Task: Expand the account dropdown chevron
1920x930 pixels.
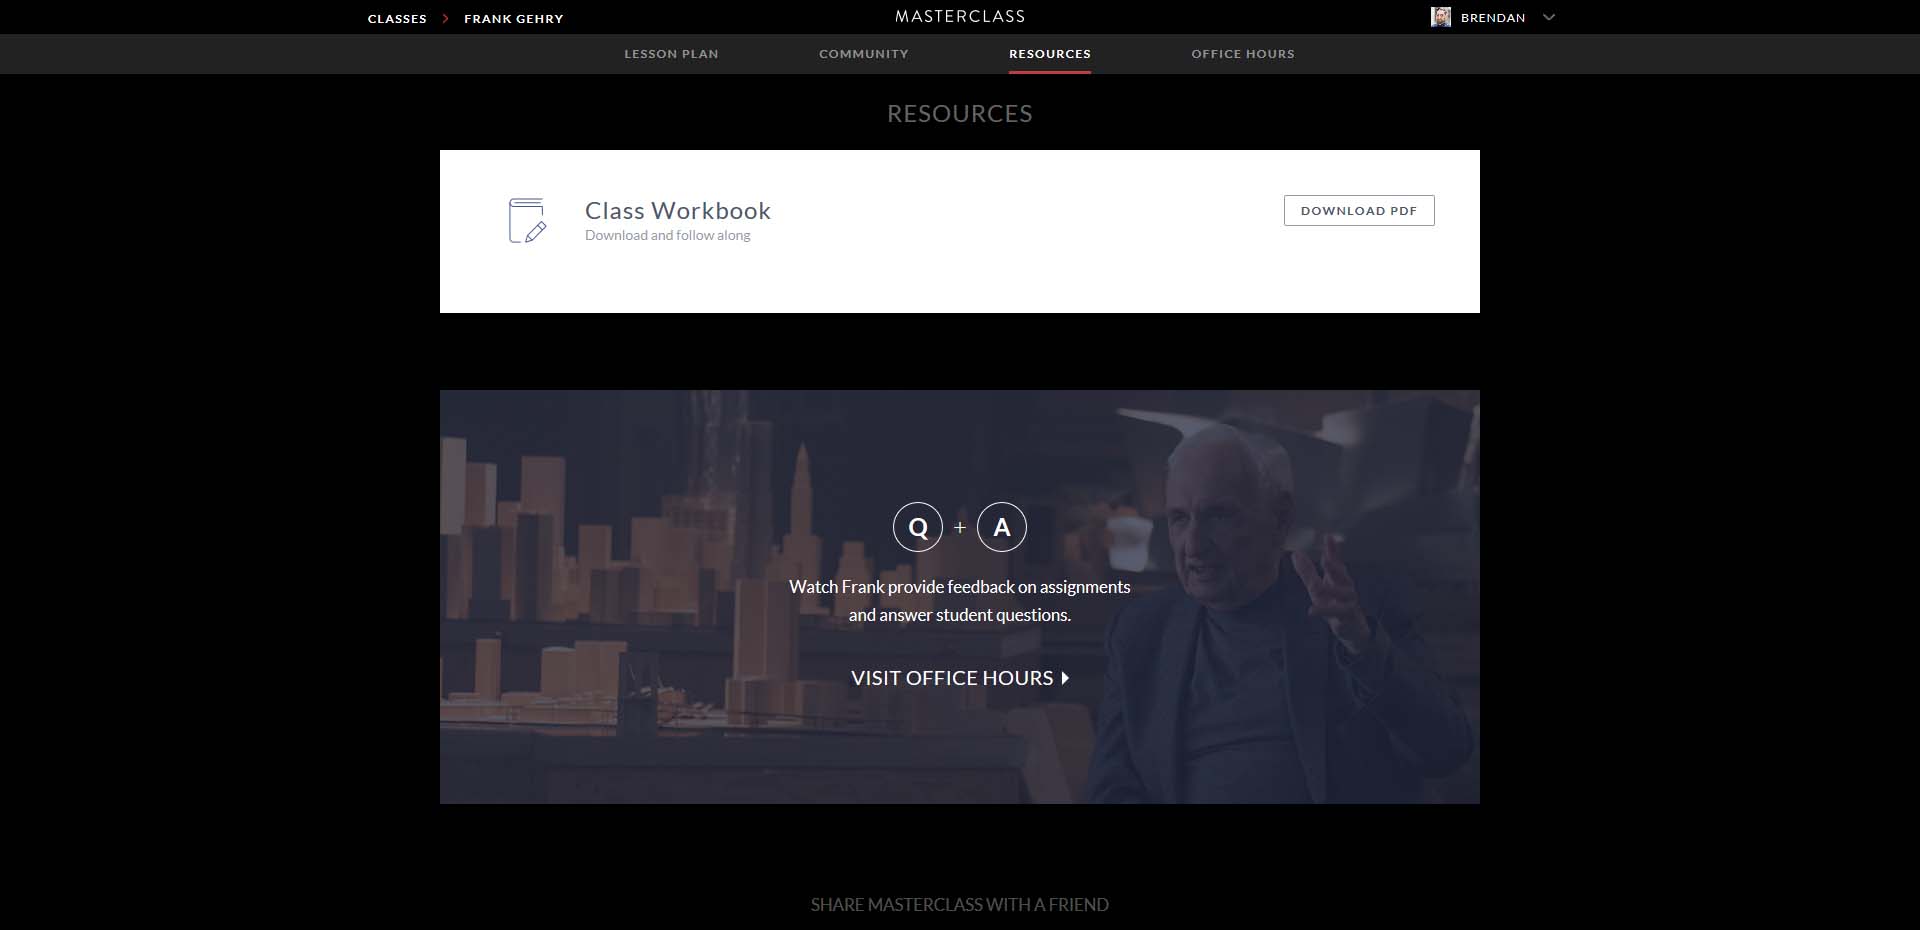Action: point(1549,17)
